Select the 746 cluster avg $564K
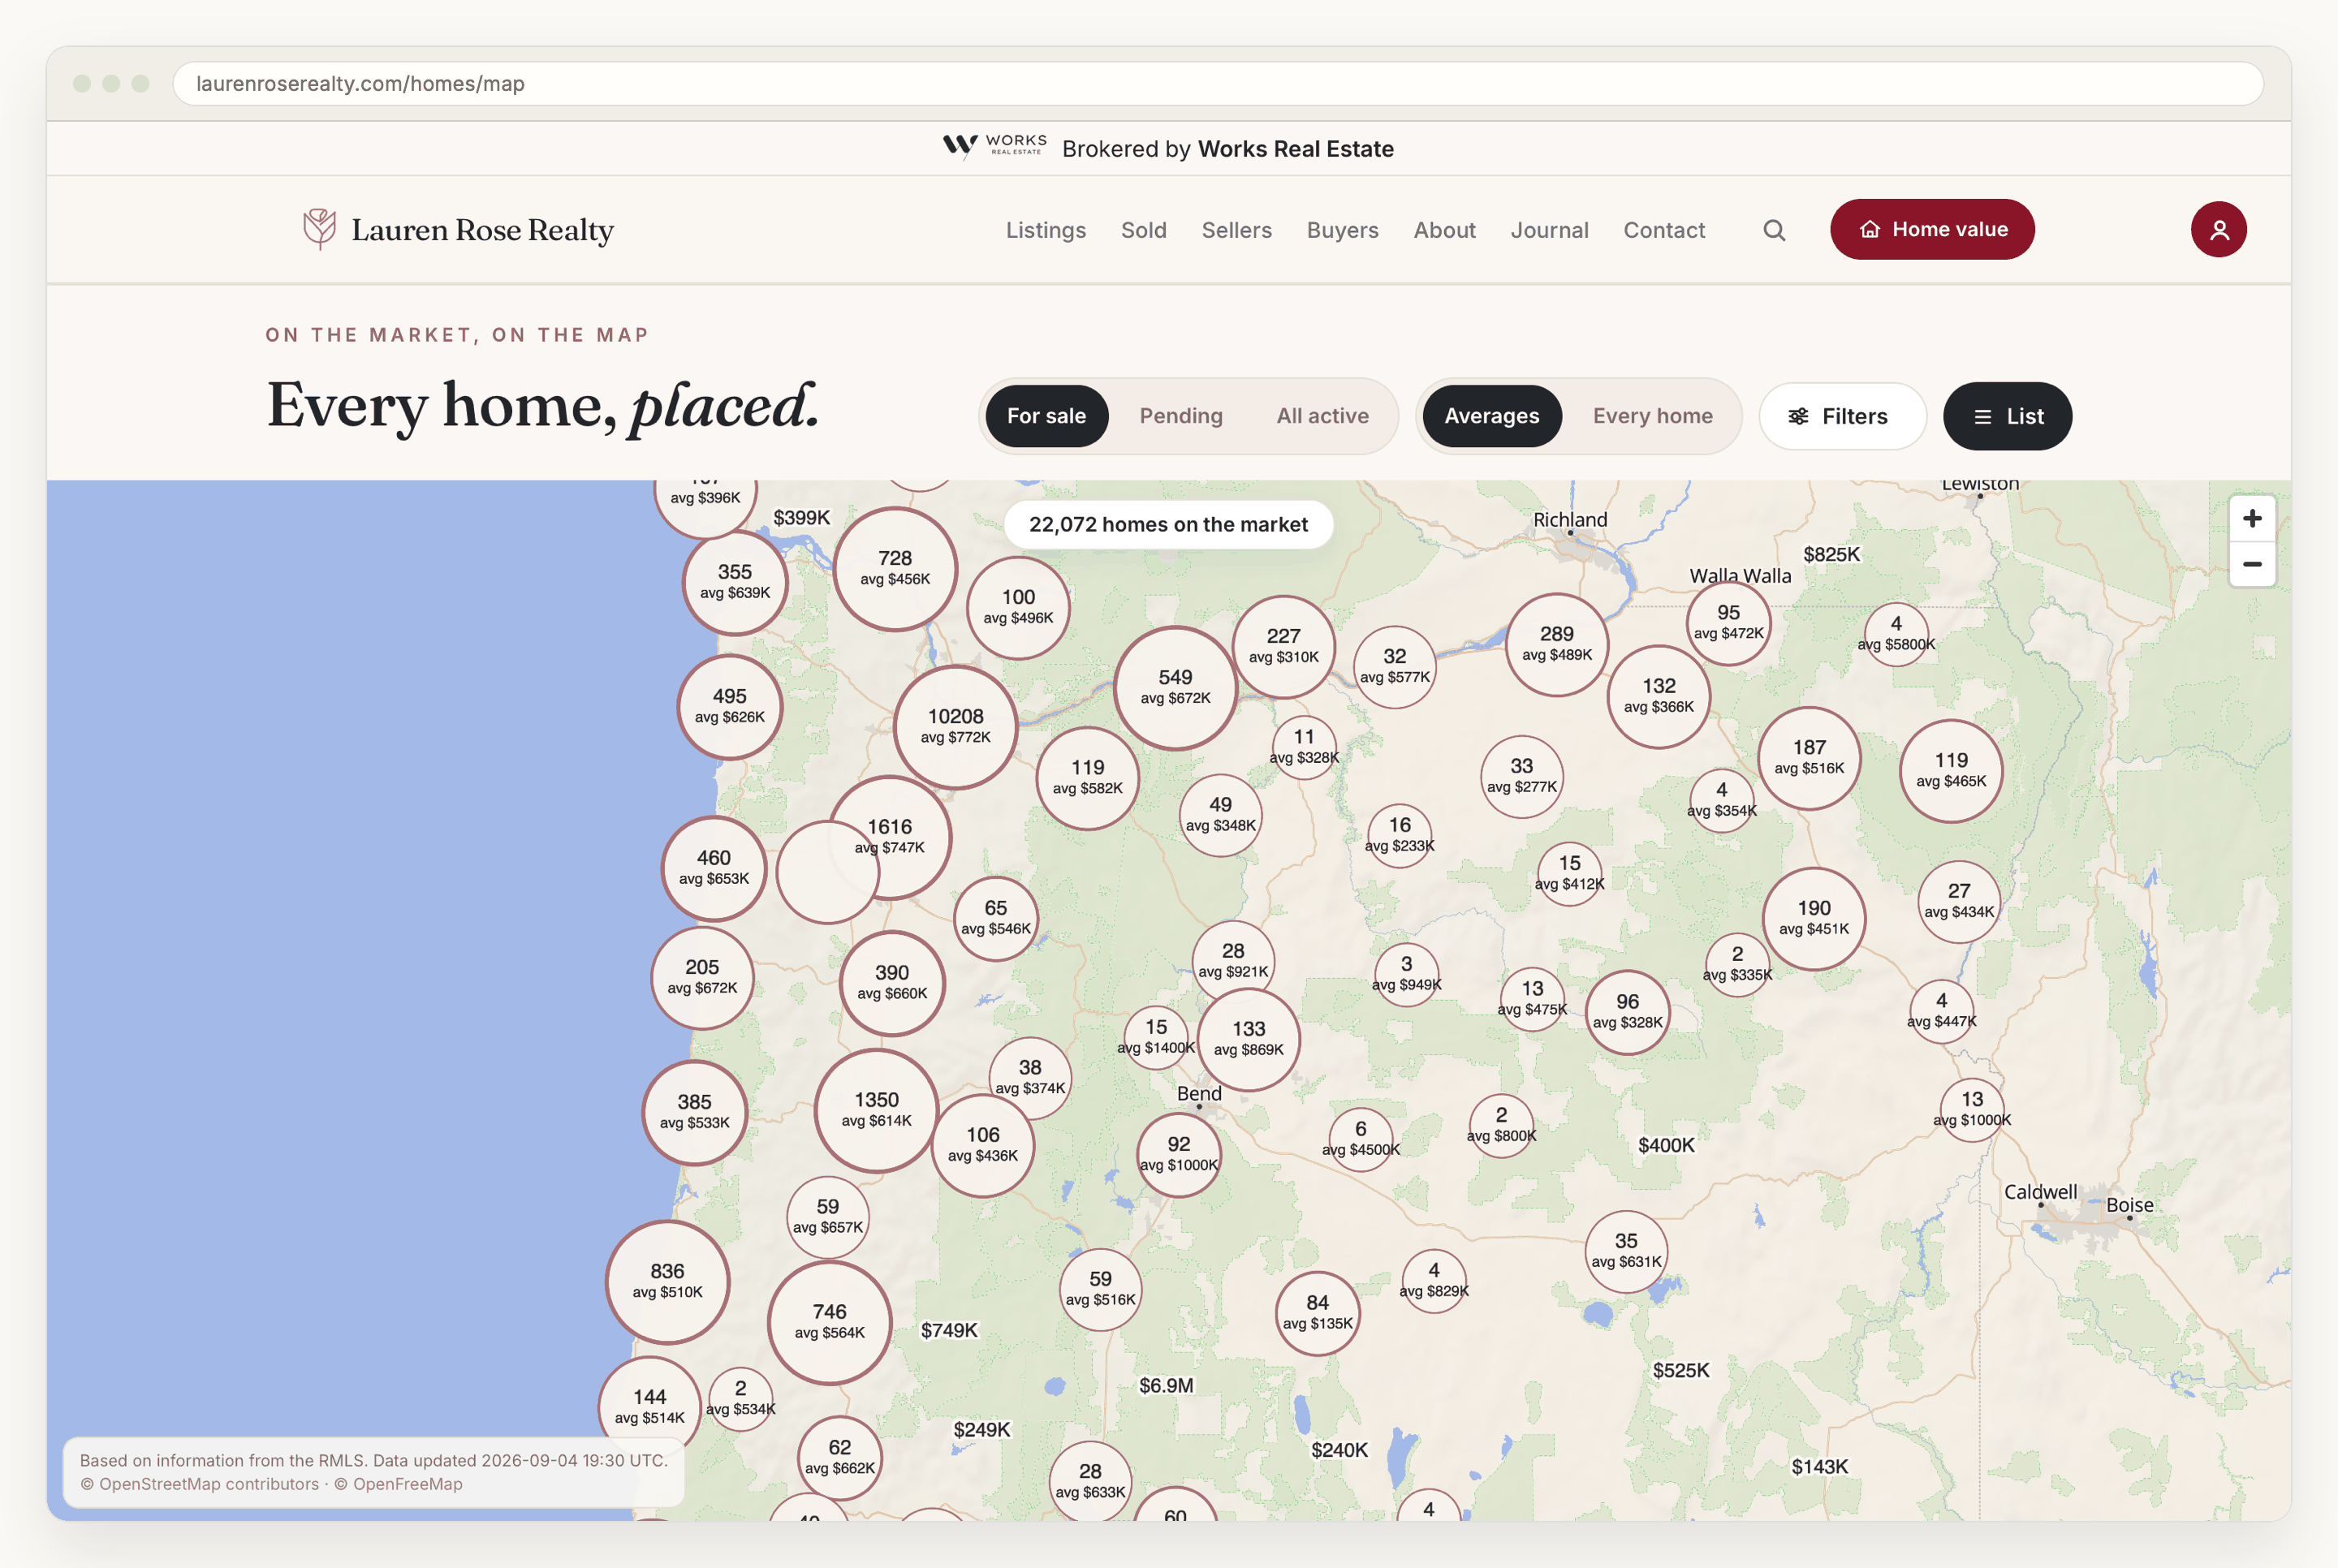This screenshot has width=2338, height=1568. (x=829, y=1321)
